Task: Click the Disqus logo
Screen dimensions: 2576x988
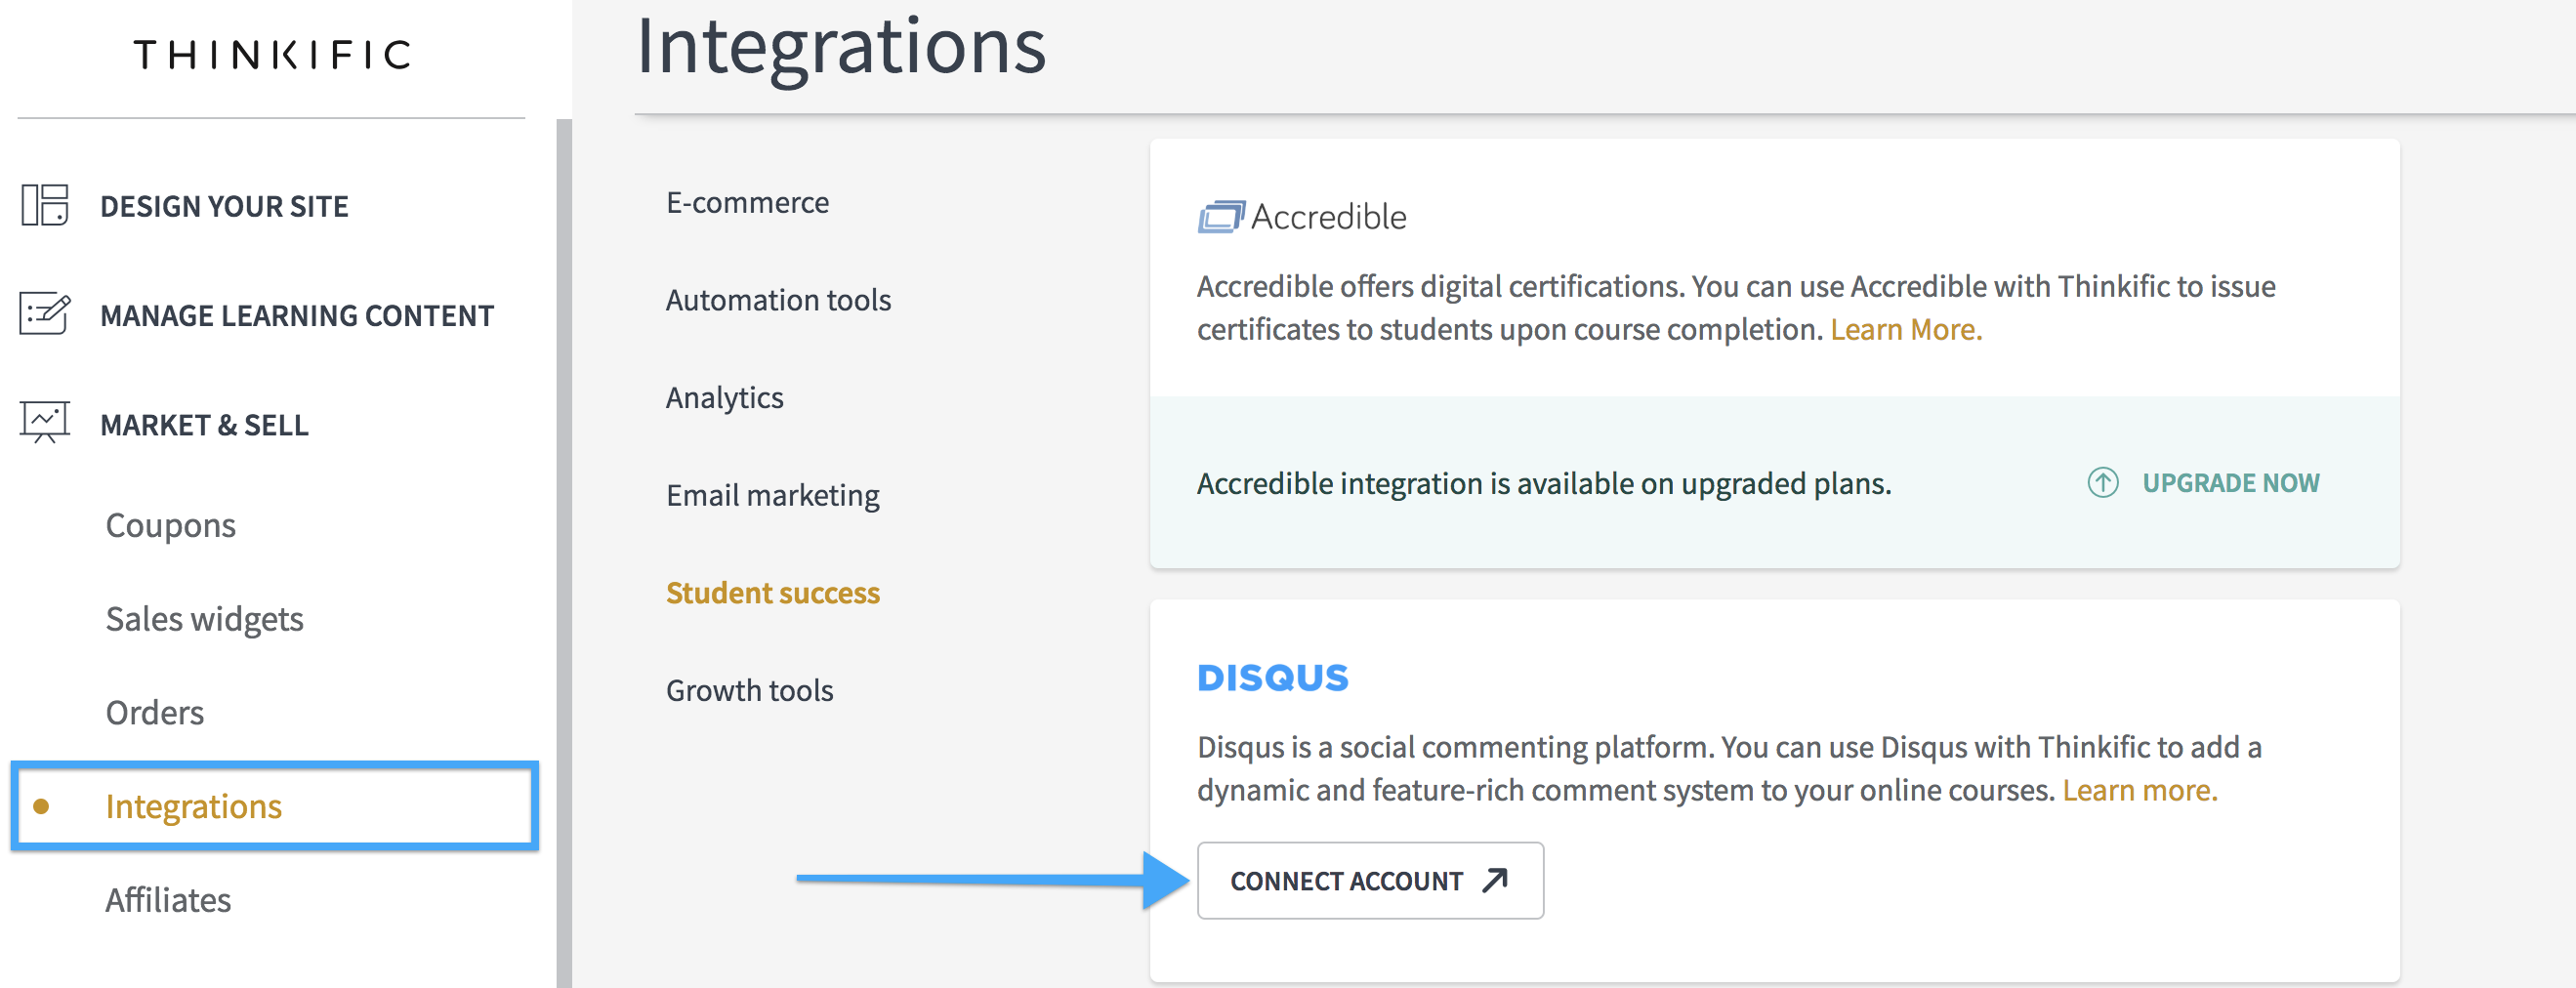Action: 1273,678
